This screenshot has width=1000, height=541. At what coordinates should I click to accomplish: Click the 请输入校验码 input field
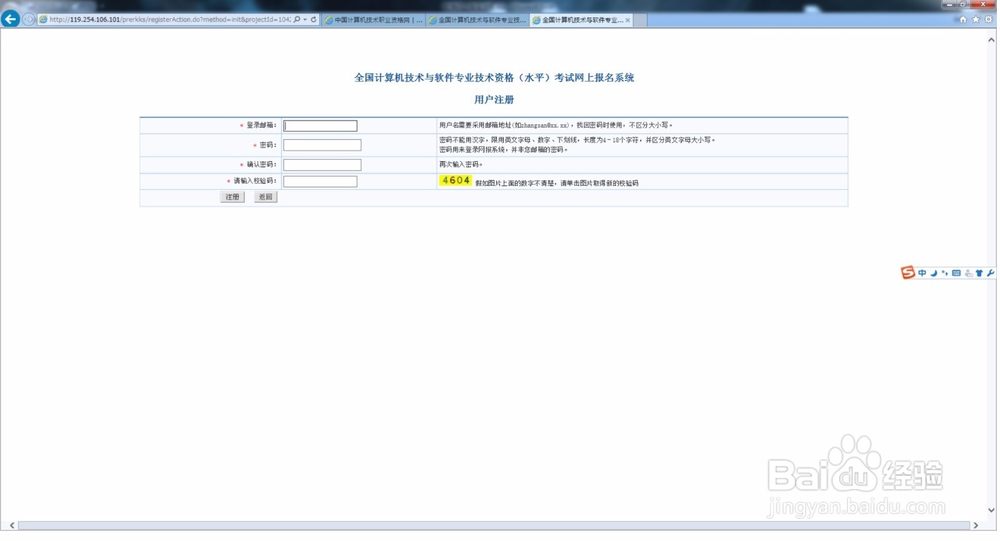coord(320,181)
